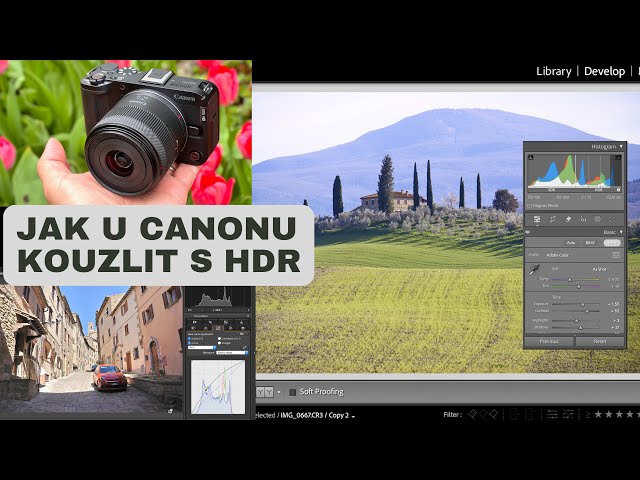
Task: Click the Lightroom color histogram graph
Action: 575,171
